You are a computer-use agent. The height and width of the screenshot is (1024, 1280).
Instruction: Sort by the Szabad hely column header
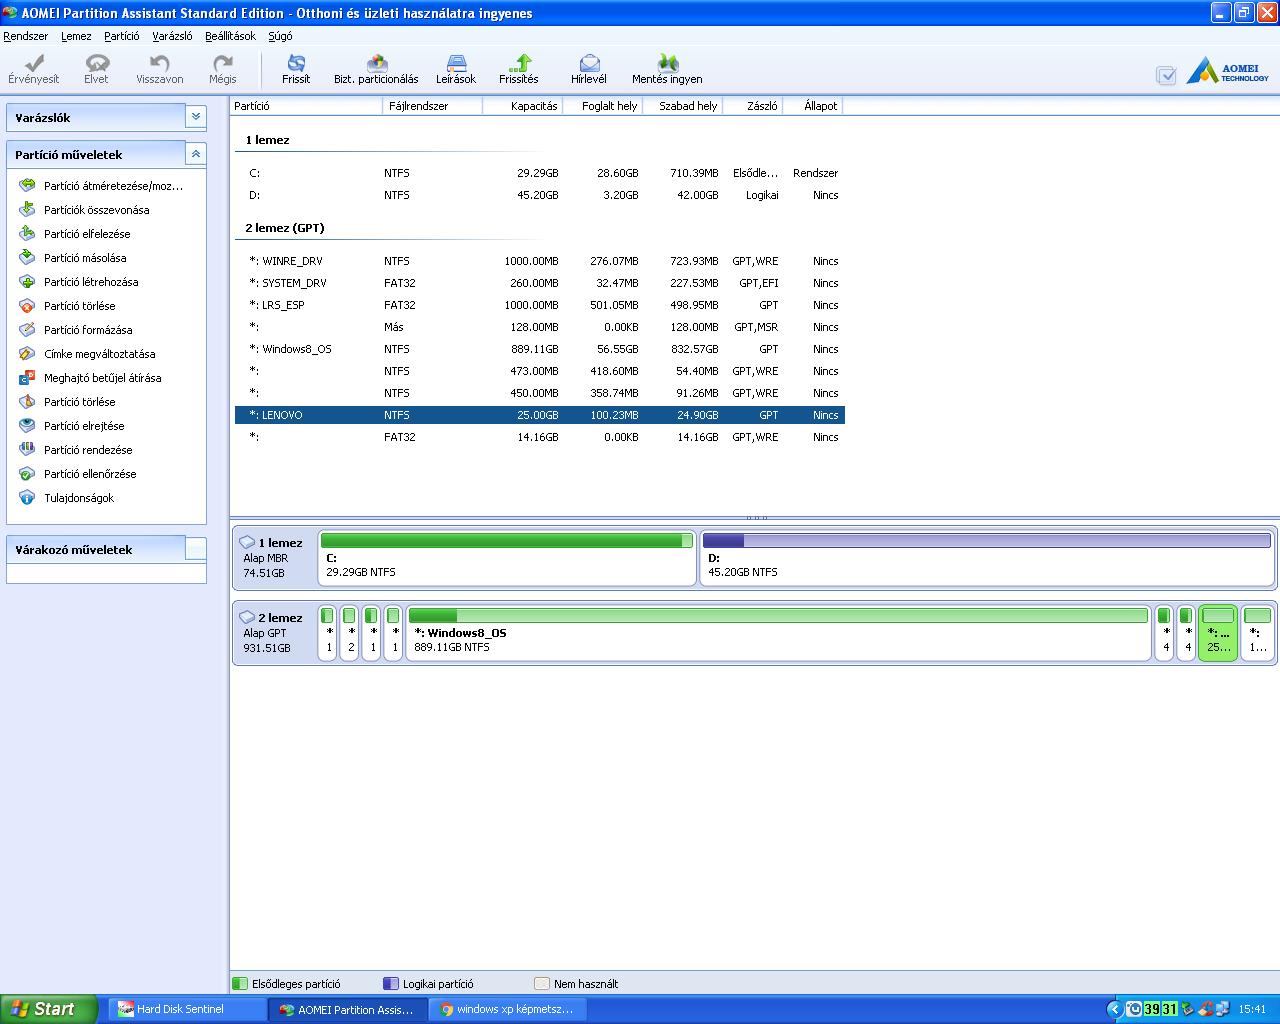tap(682, 106)
